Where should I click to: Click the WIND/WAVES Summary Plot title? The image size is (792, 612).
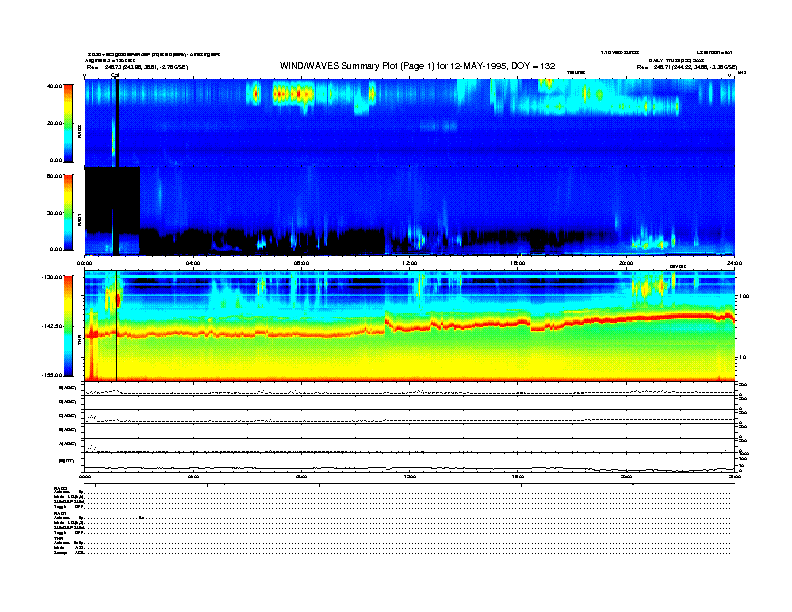[x=417, y=66]
